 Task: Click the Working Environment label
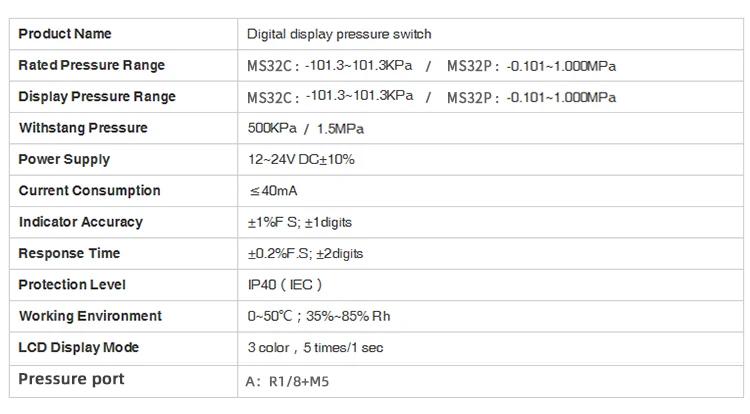(x=90, y=316)
